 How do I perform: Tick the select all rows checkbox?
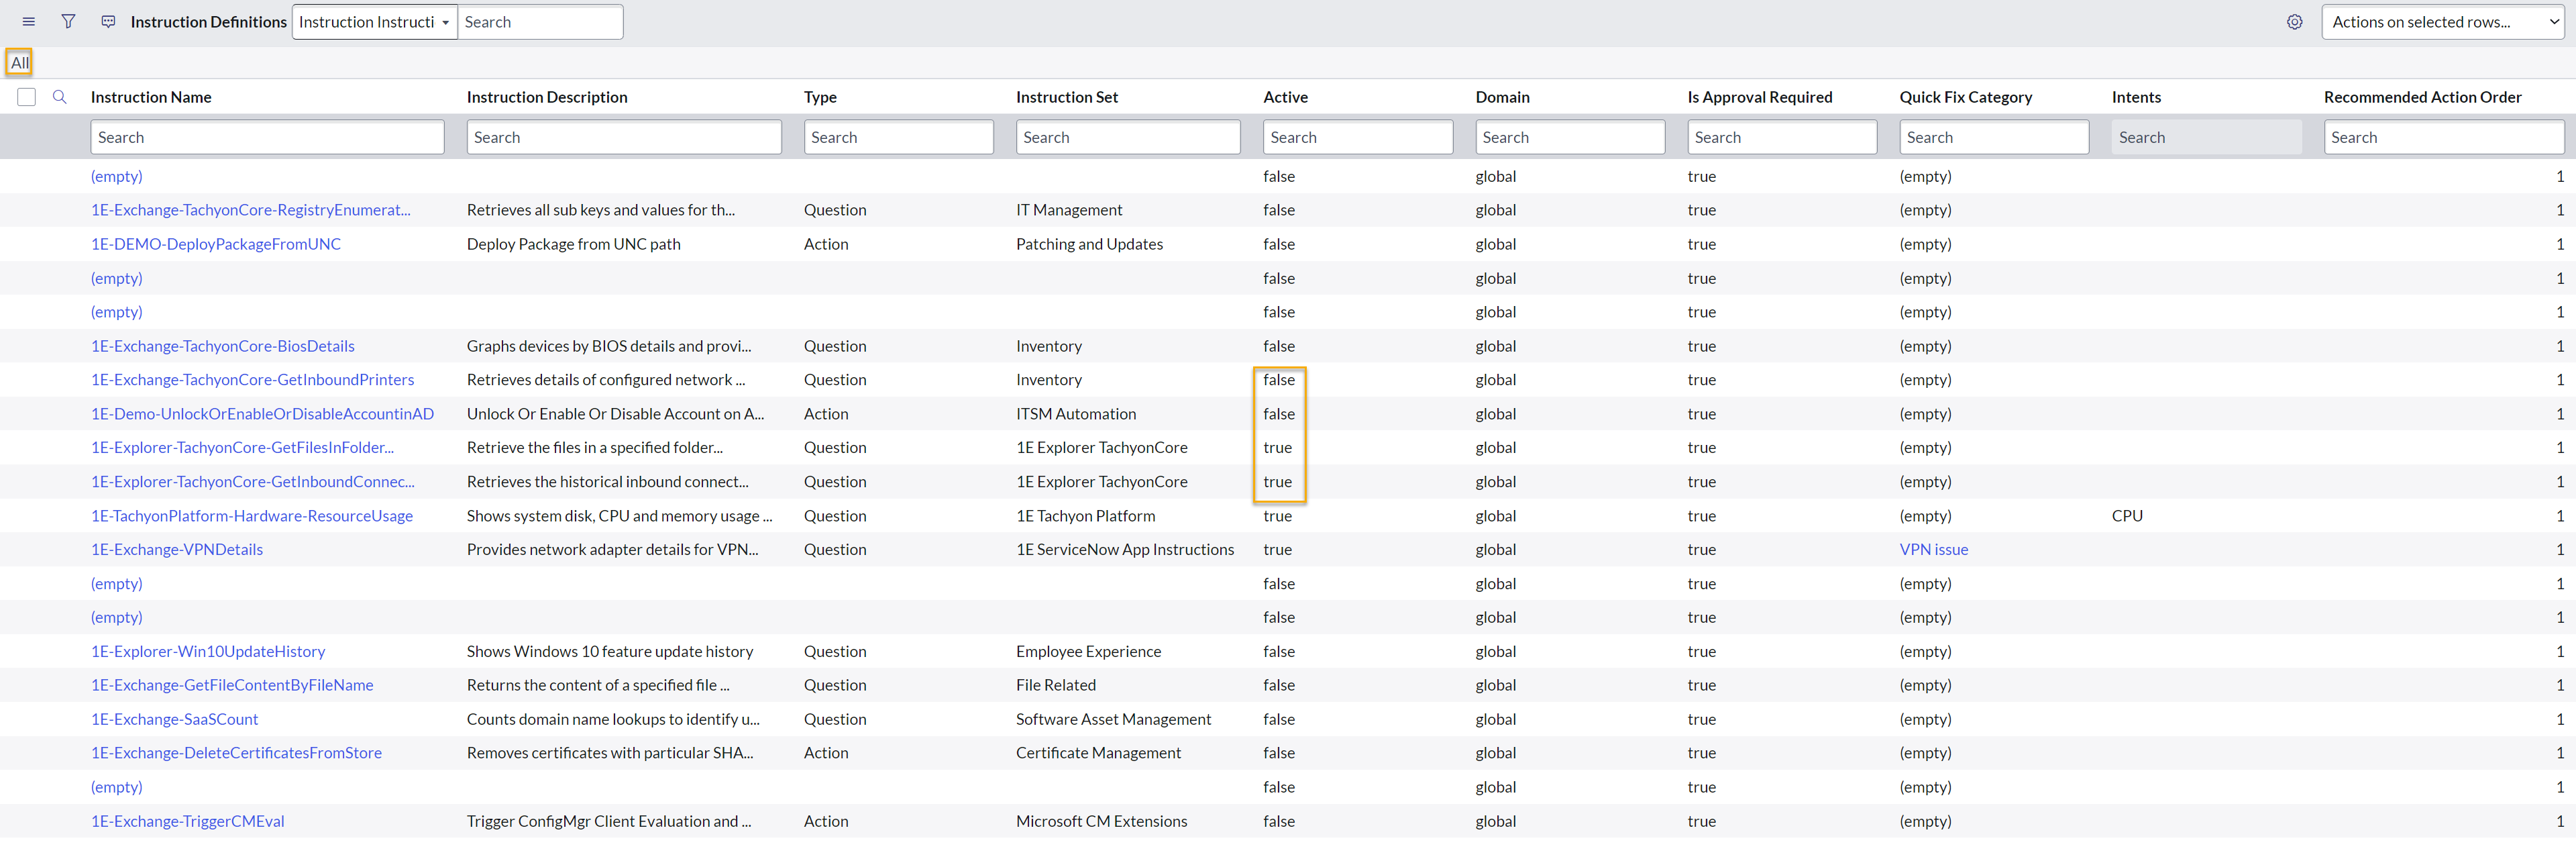[x=27, y=97]
